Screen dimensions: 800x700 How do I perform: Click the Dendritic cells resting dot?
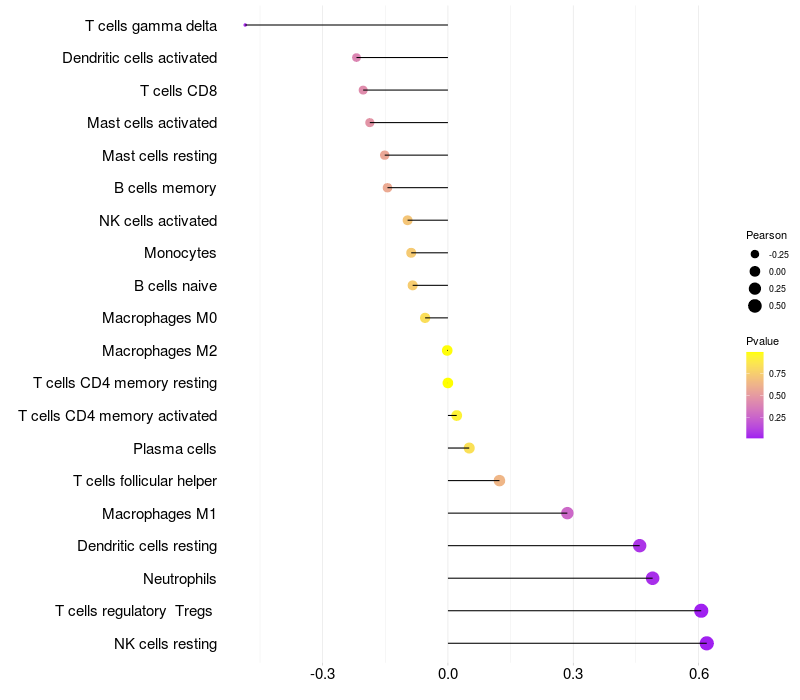point(639,545)
